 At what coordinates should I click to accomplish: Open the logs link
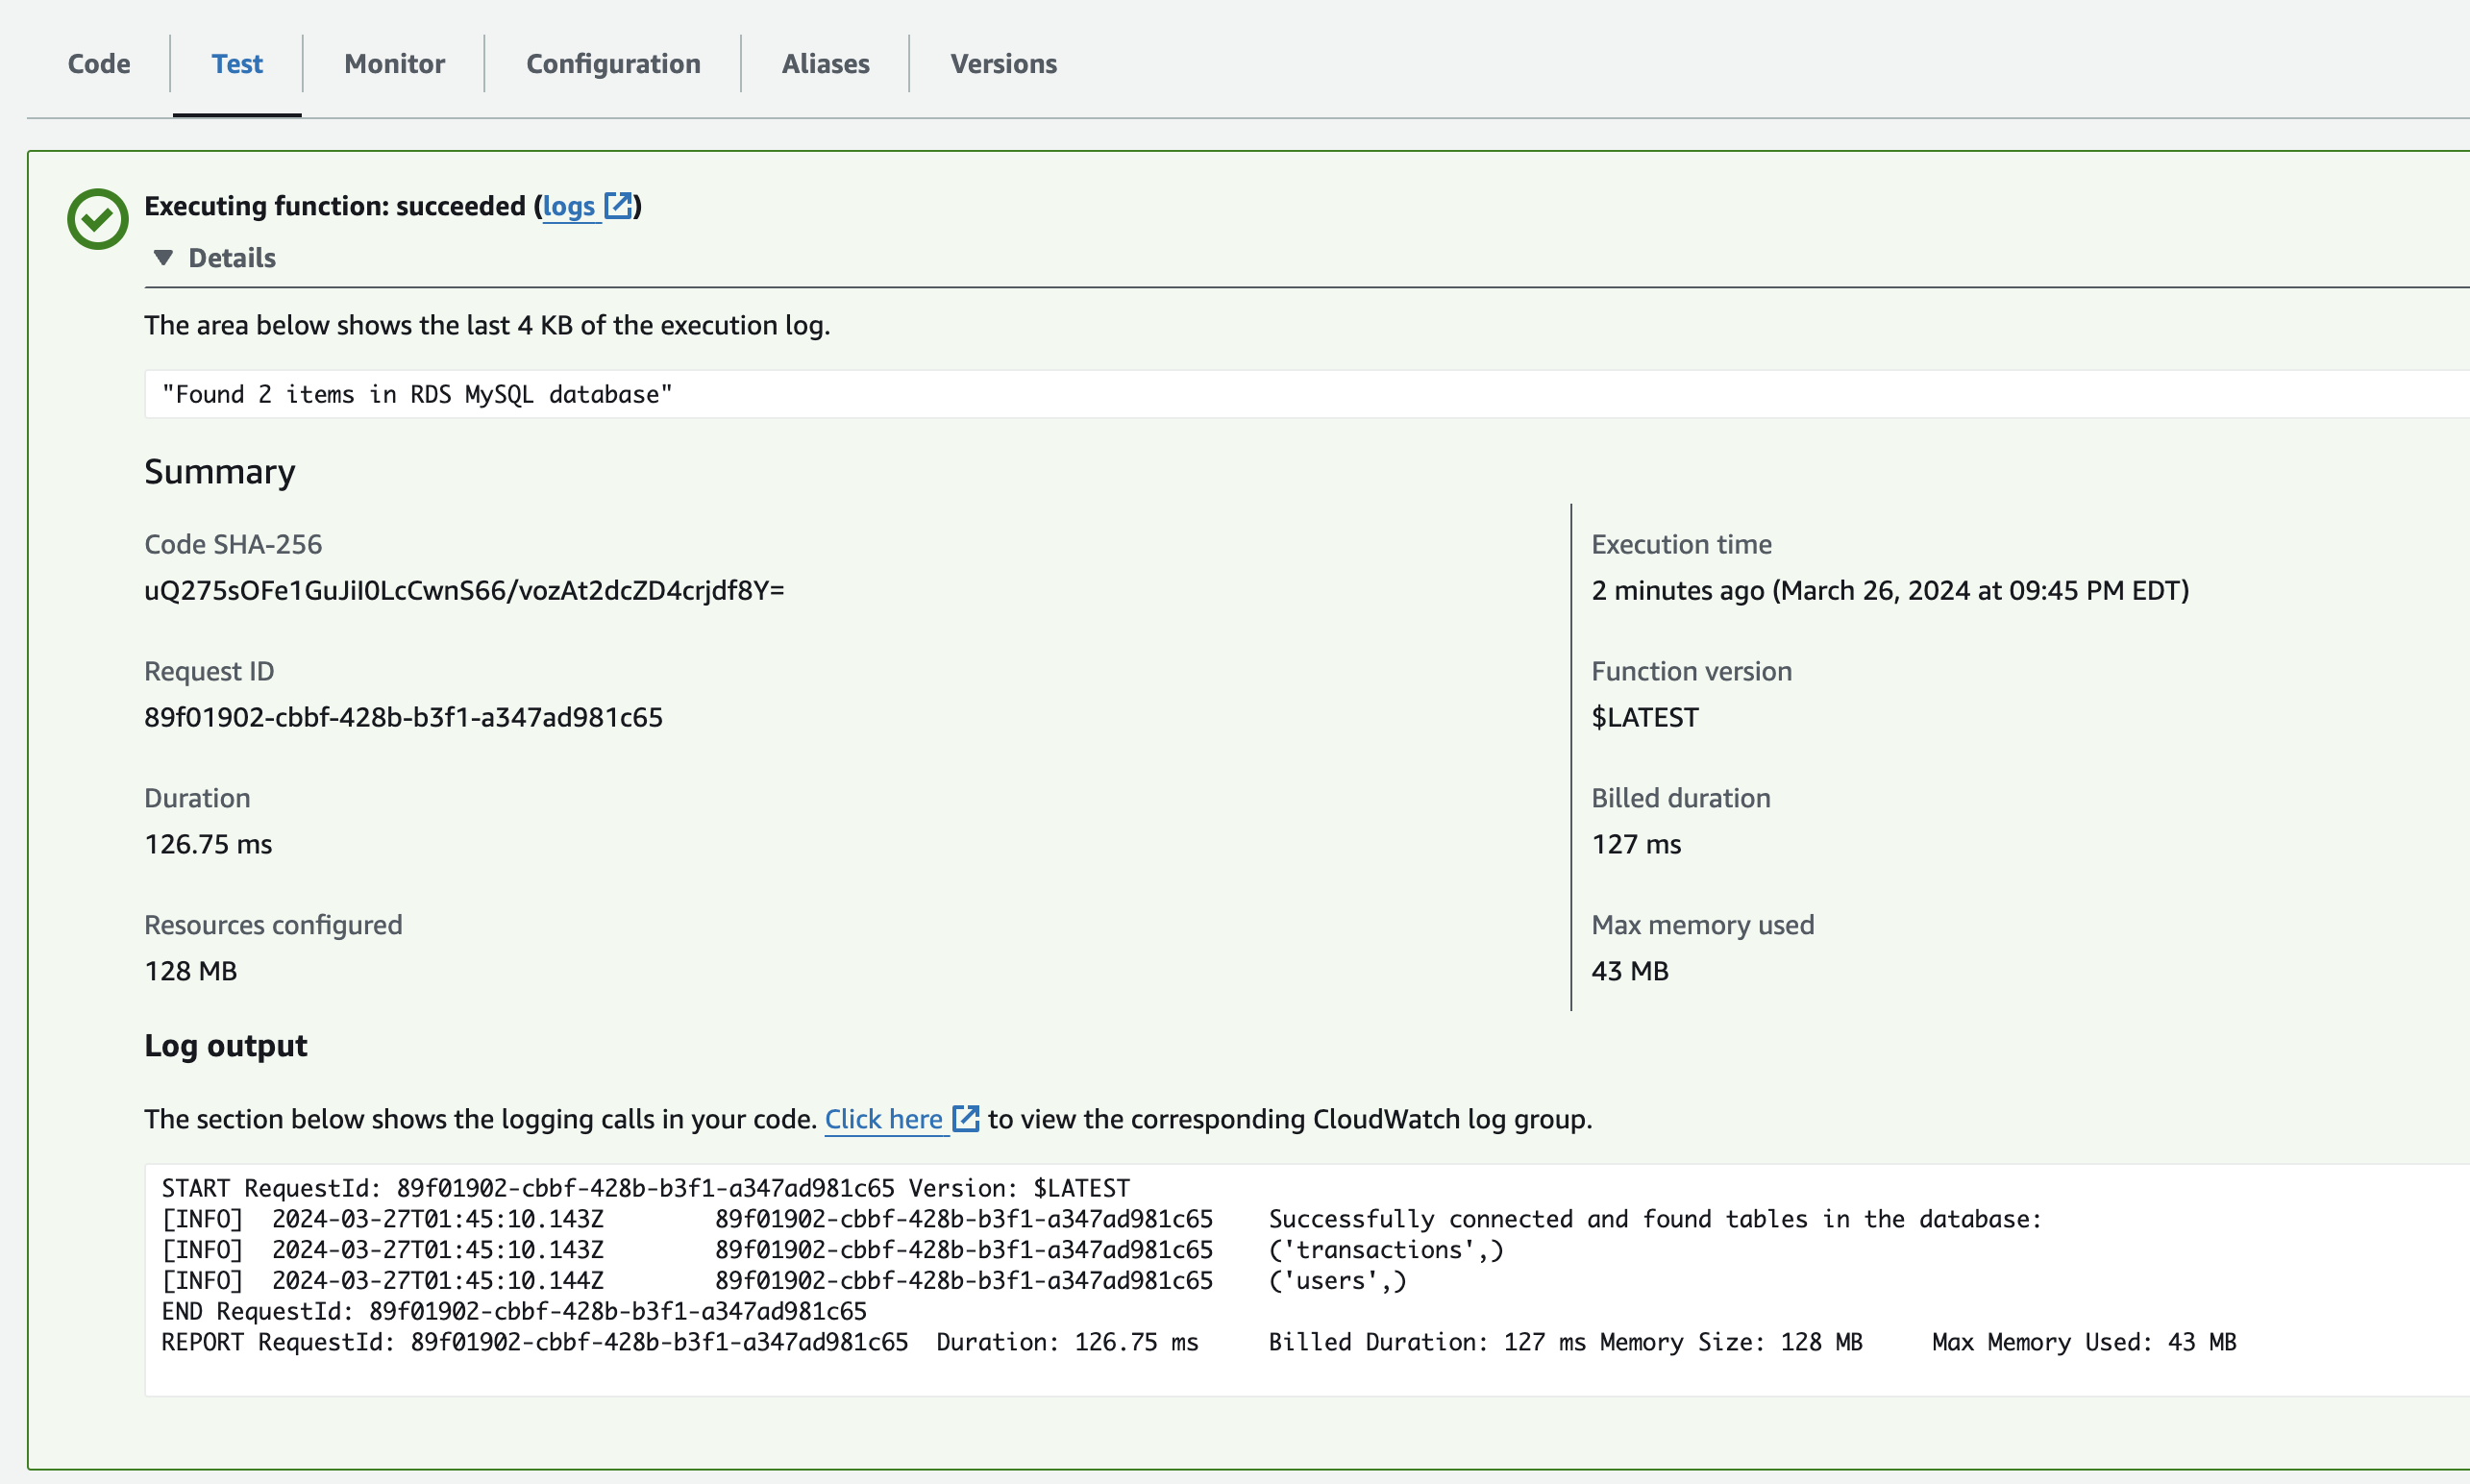pos(569,206)
